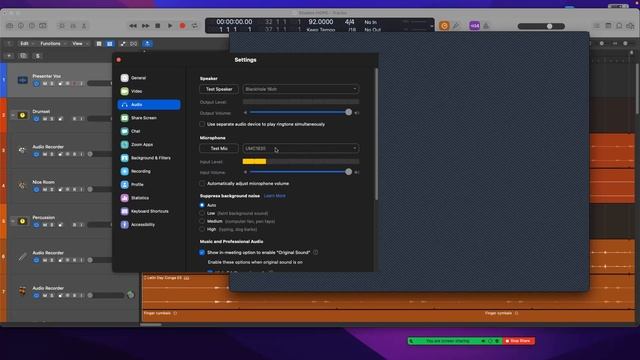
Task: Click the duplicate track icon
Action: (x=23, y=56)
